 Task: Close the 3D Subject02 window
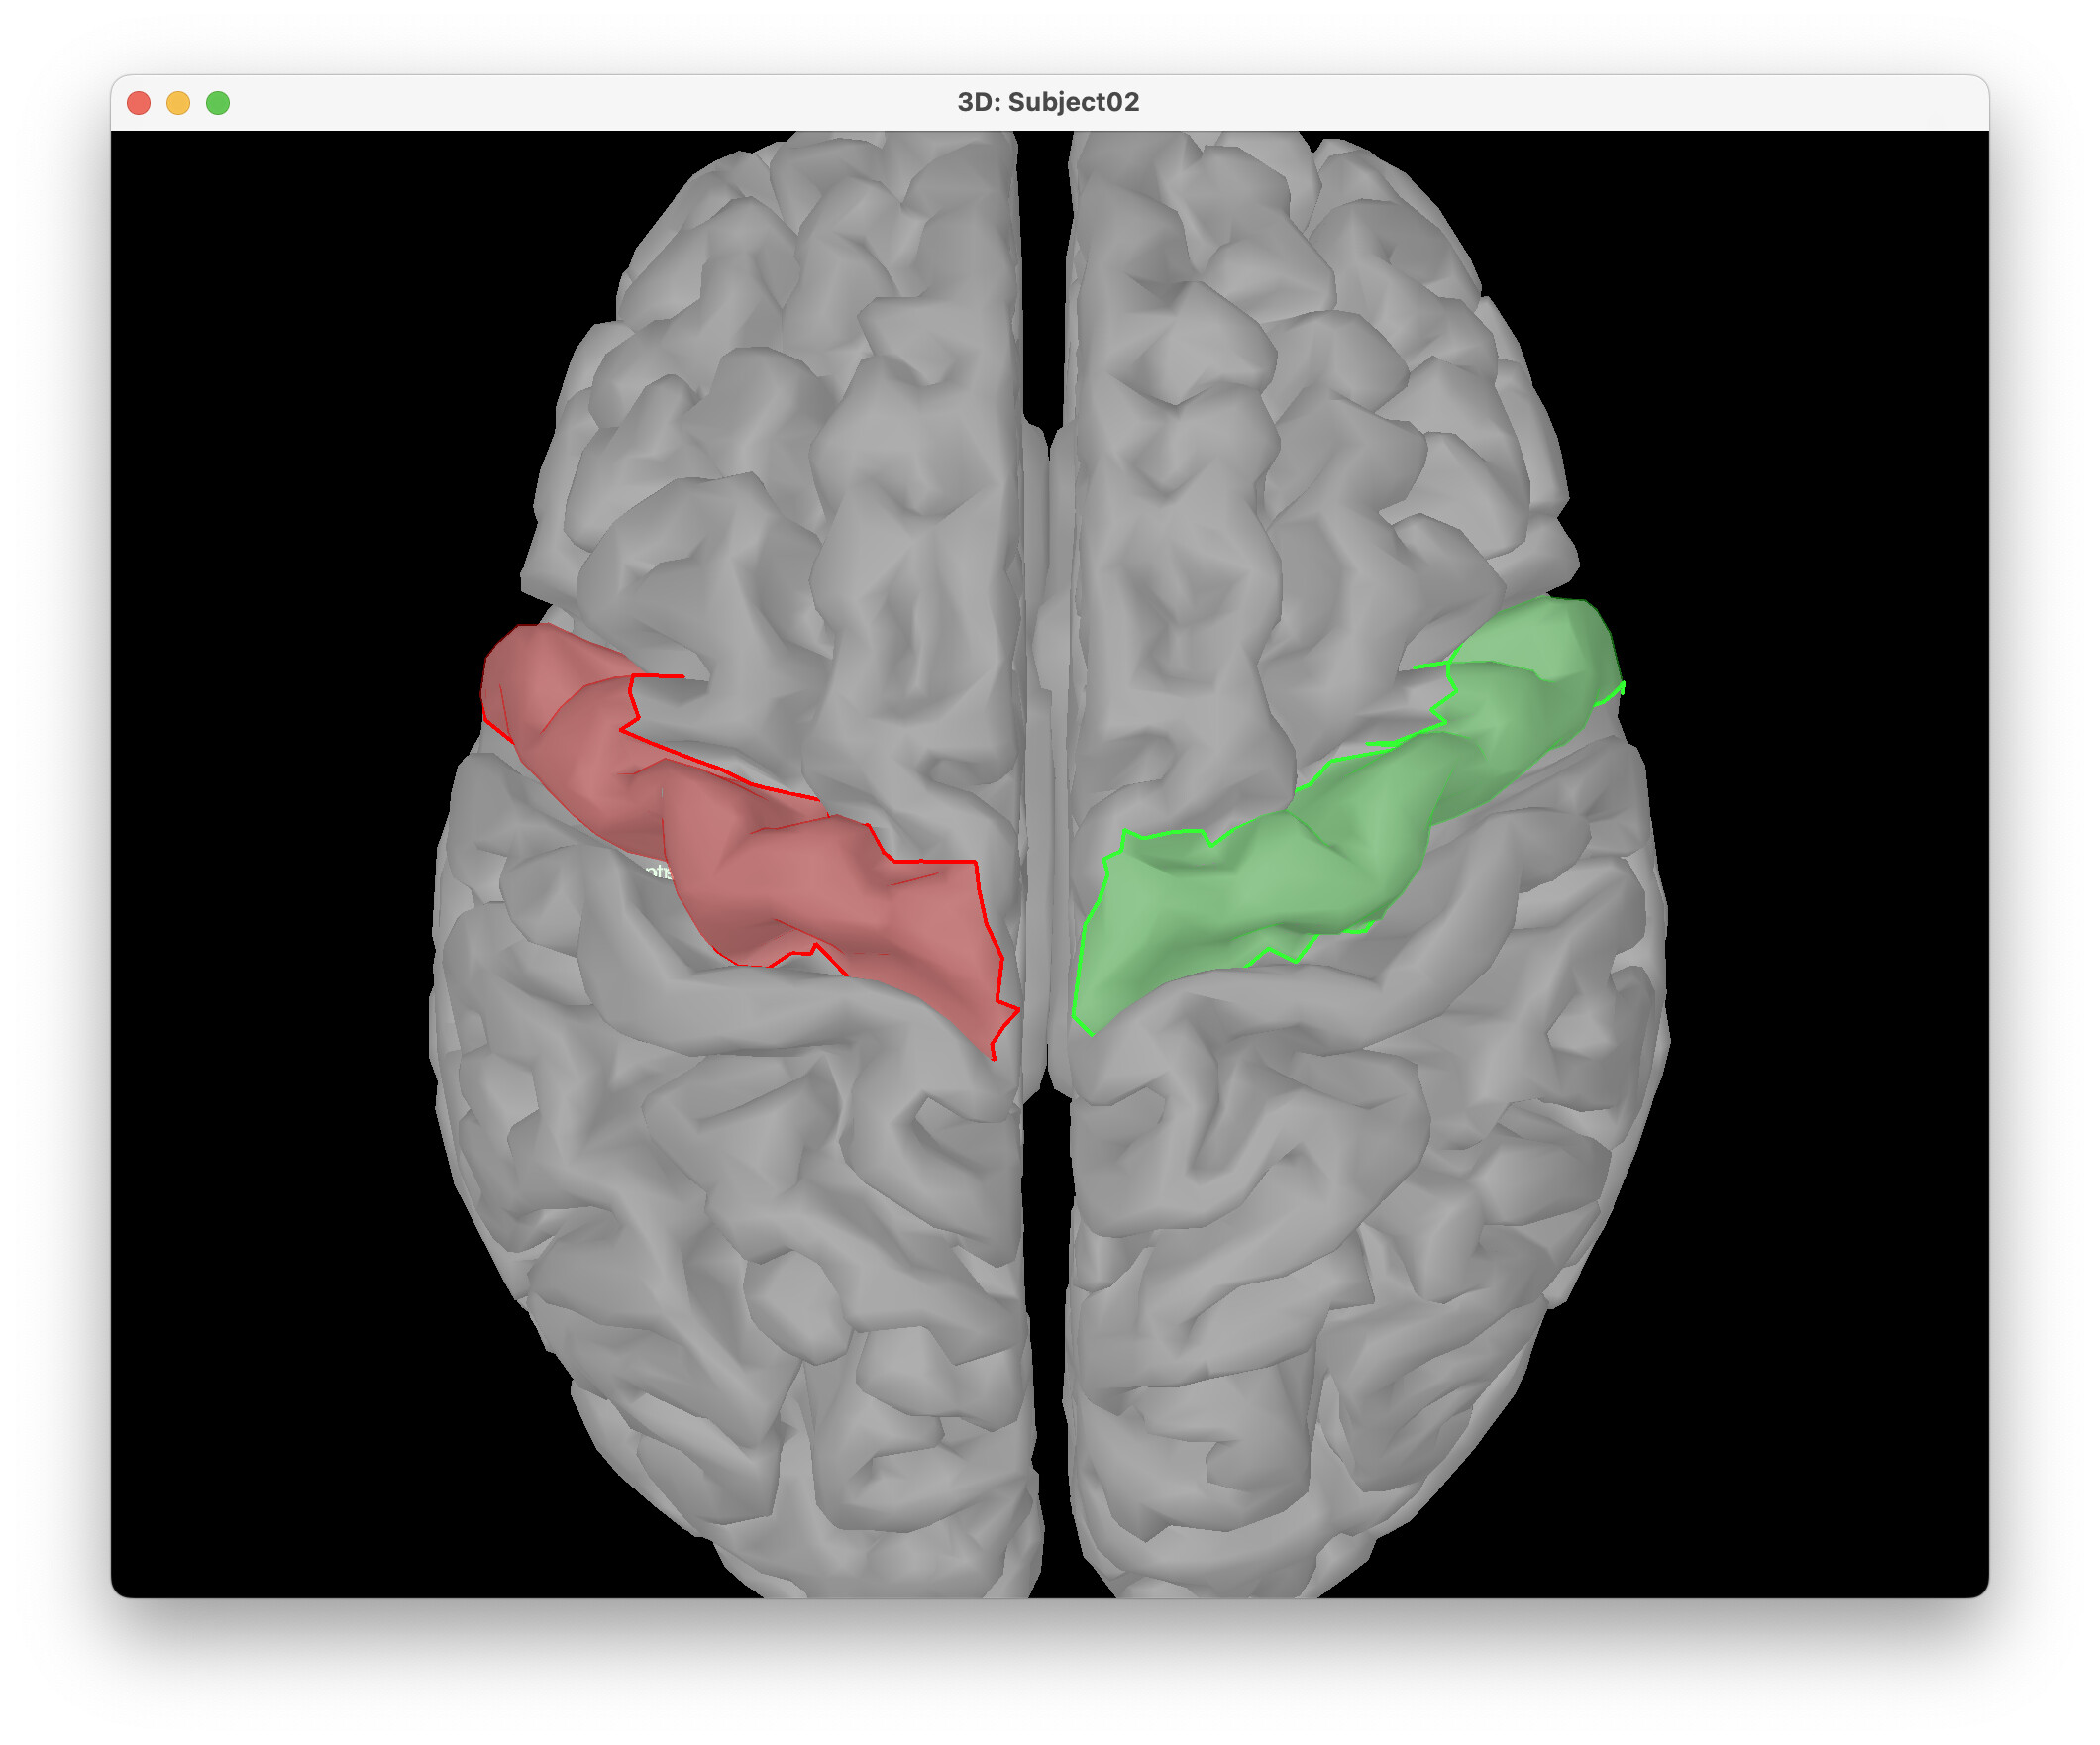point(139,103)
